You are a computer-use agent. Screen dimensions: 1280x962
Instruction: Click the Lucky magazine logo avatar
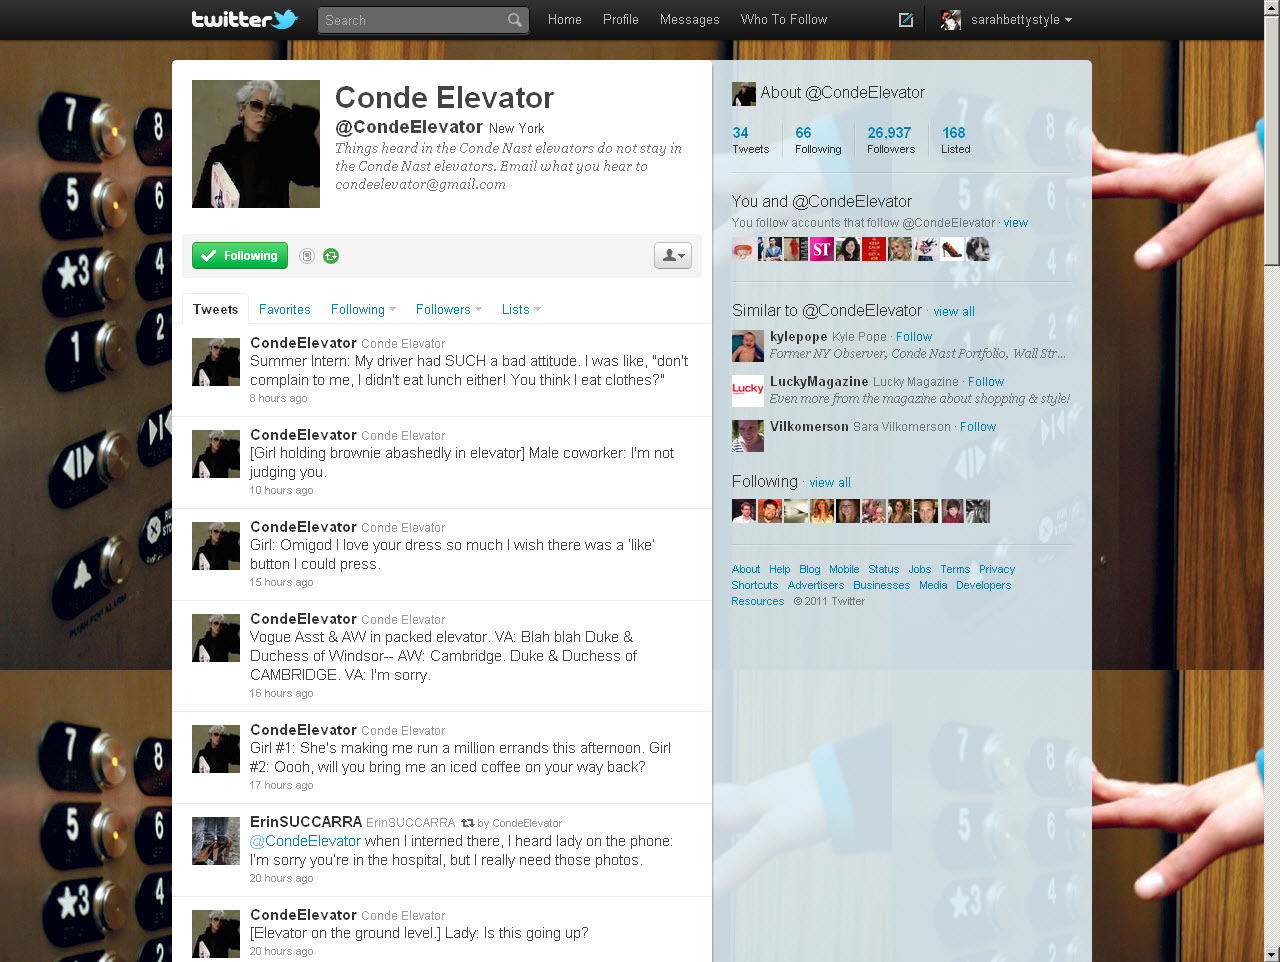pyautogui.click(x=748, y=391)
